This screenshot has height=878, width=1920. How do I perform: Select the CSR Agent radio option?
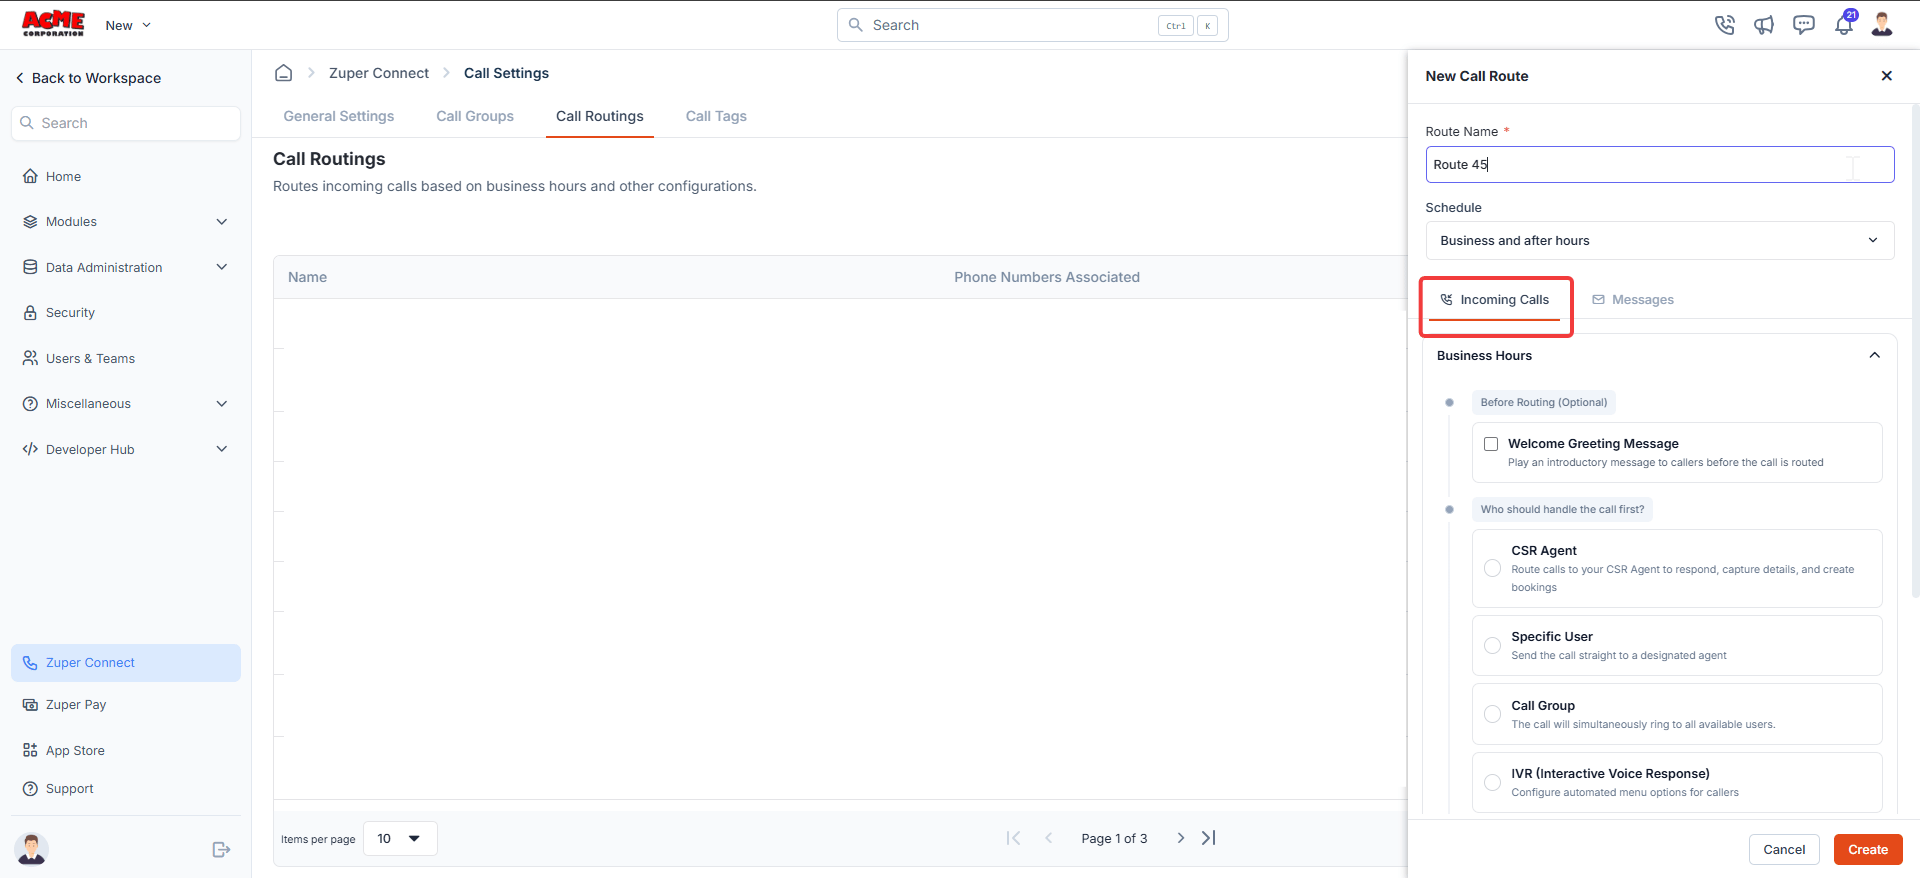(1492, 568)
